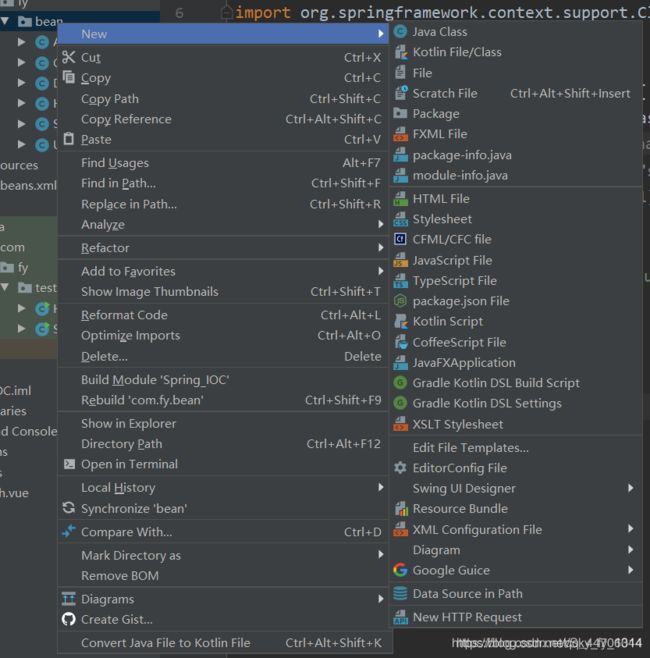Click the XSLT Stylesheet icon
This screenshot has width=650, height=658.
pos(401,424)
